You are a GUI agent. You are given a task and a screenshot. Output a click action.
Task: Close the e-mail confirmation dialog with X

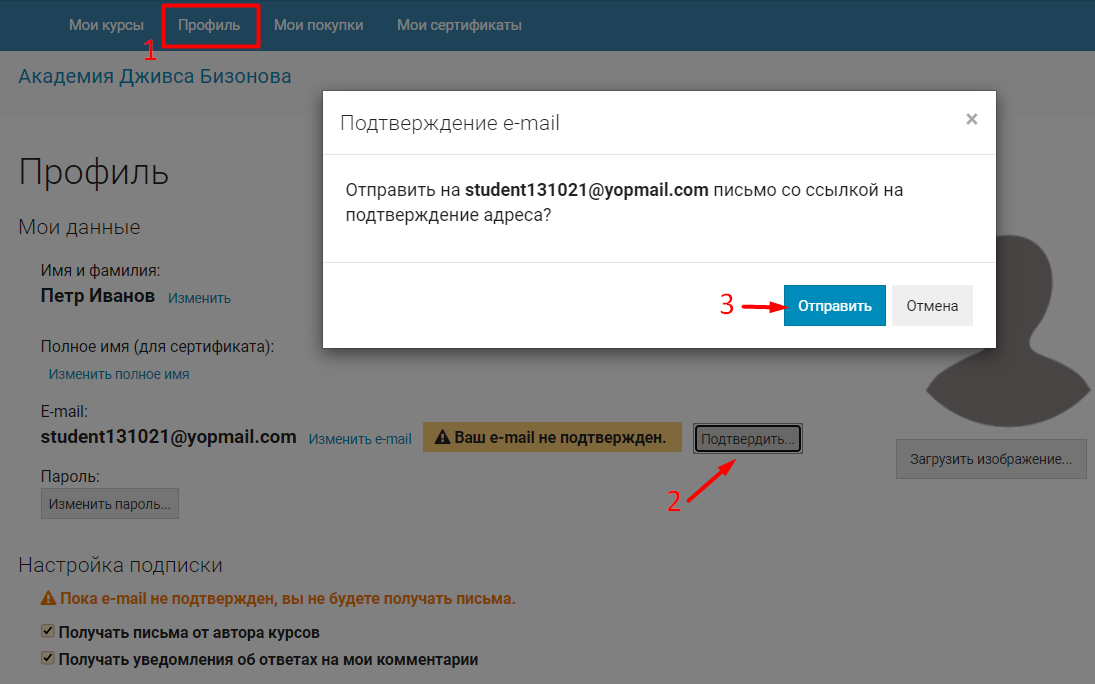point(971,119)
